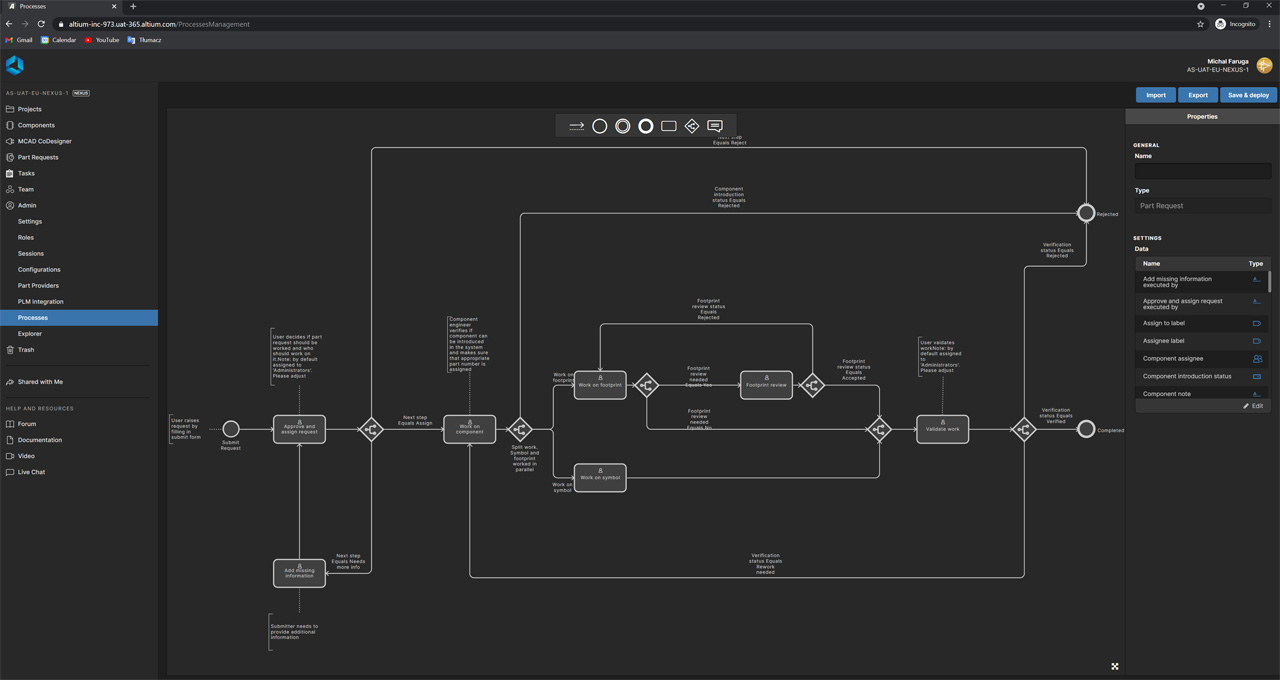The width and height of the screenshot is (1280, 680).
Task: Open Part Requests in sidebar
Action: (x=38, y=157)
